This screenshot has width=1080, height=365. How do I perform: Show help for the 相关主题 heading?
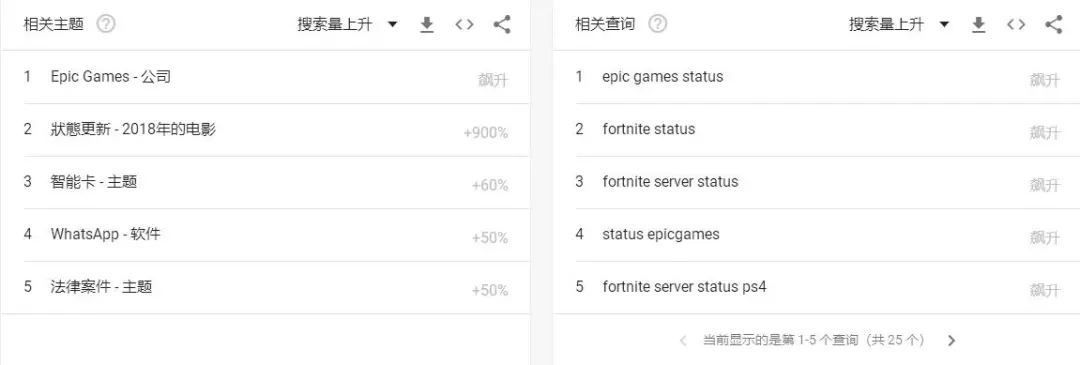(106, 25)
